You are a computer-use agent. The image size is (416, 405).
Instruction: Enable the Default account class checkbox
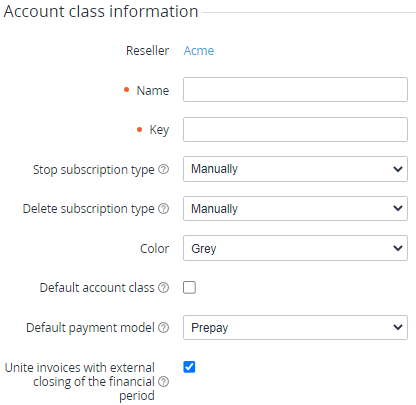tap(189, 287)
